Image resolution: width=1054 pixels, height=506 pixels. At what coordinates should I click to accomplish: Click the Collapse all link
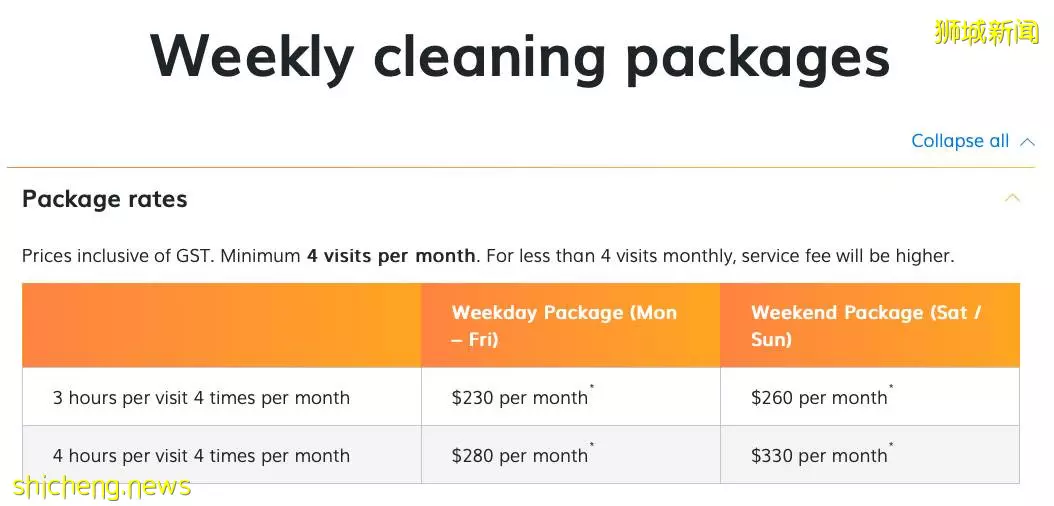point(960,141)
